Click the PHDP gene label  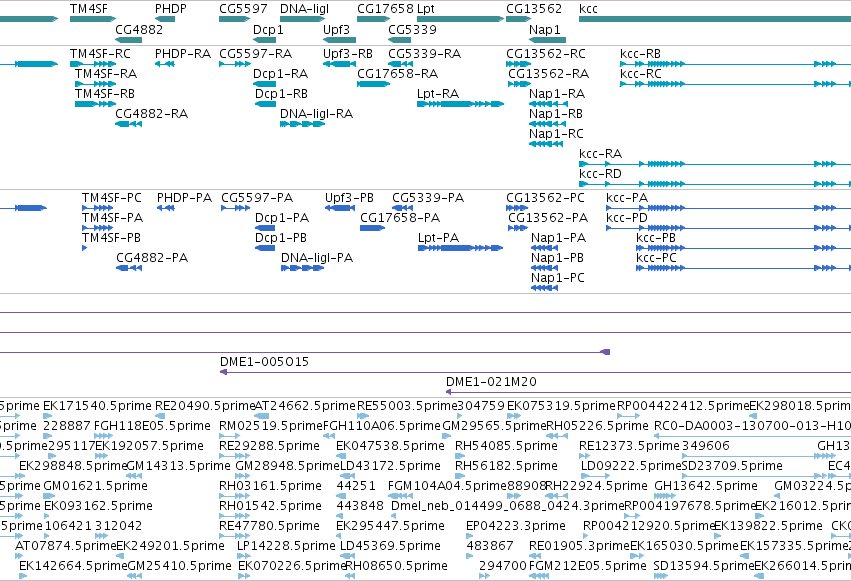(x=170, y=9)
